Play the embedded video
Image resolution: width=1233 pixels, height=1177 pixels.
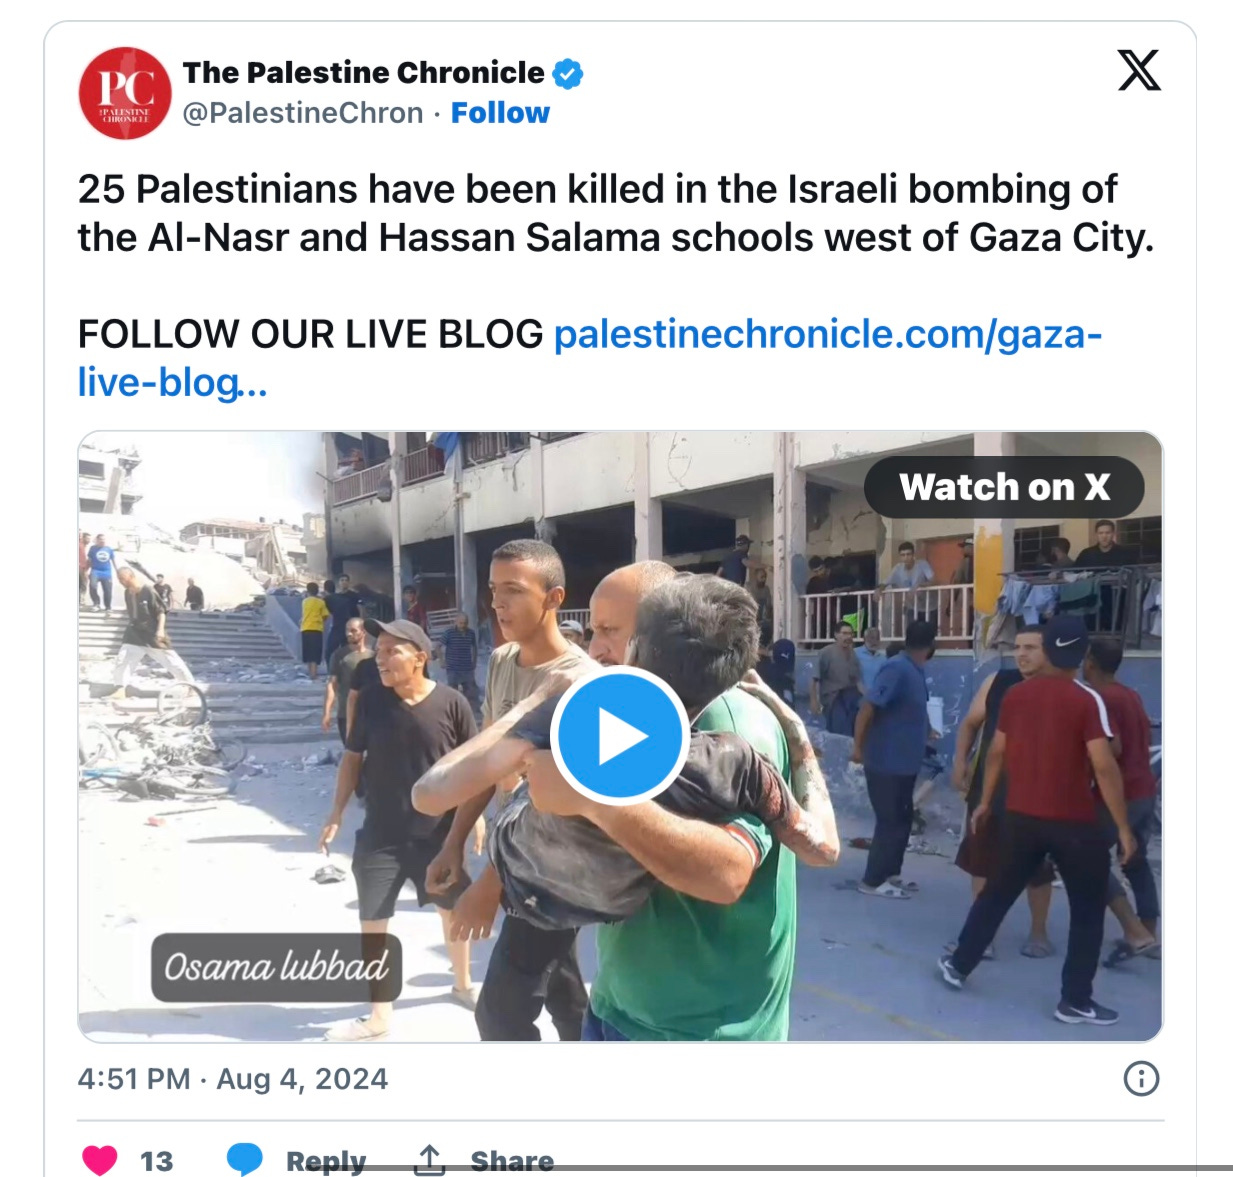619,737
